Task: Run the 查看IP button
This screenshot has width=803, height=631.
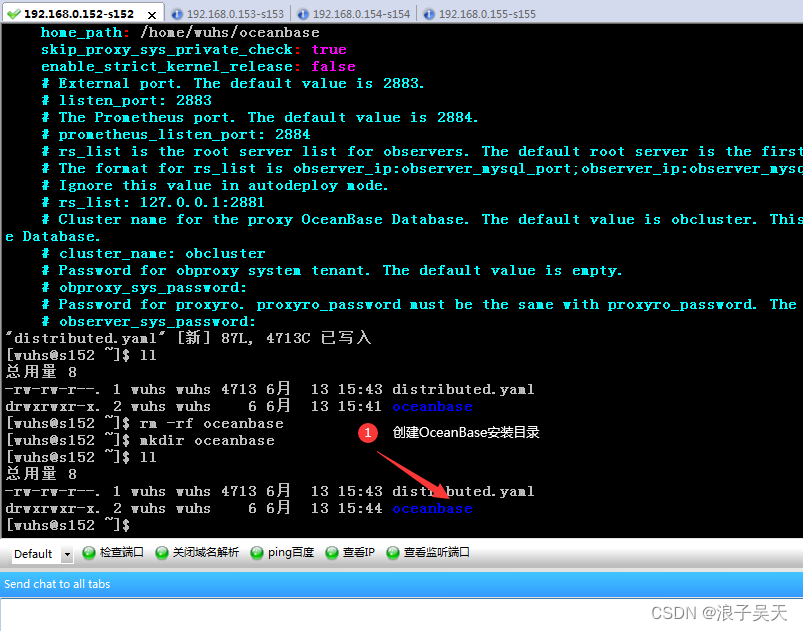Action: click(350, 553)
